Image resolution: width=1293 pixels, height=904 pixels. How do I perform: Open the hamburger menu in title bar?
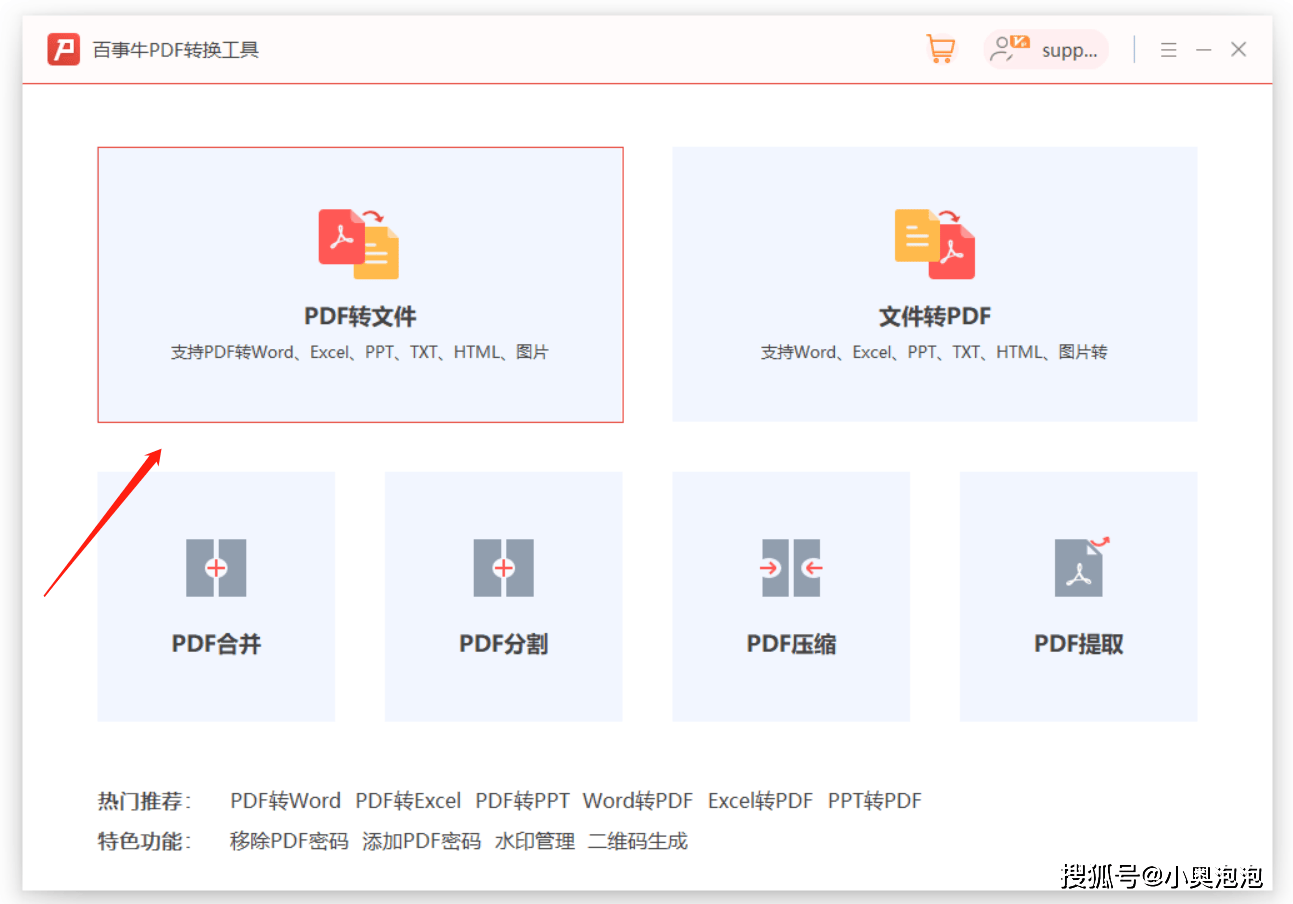click(1168, 48)
